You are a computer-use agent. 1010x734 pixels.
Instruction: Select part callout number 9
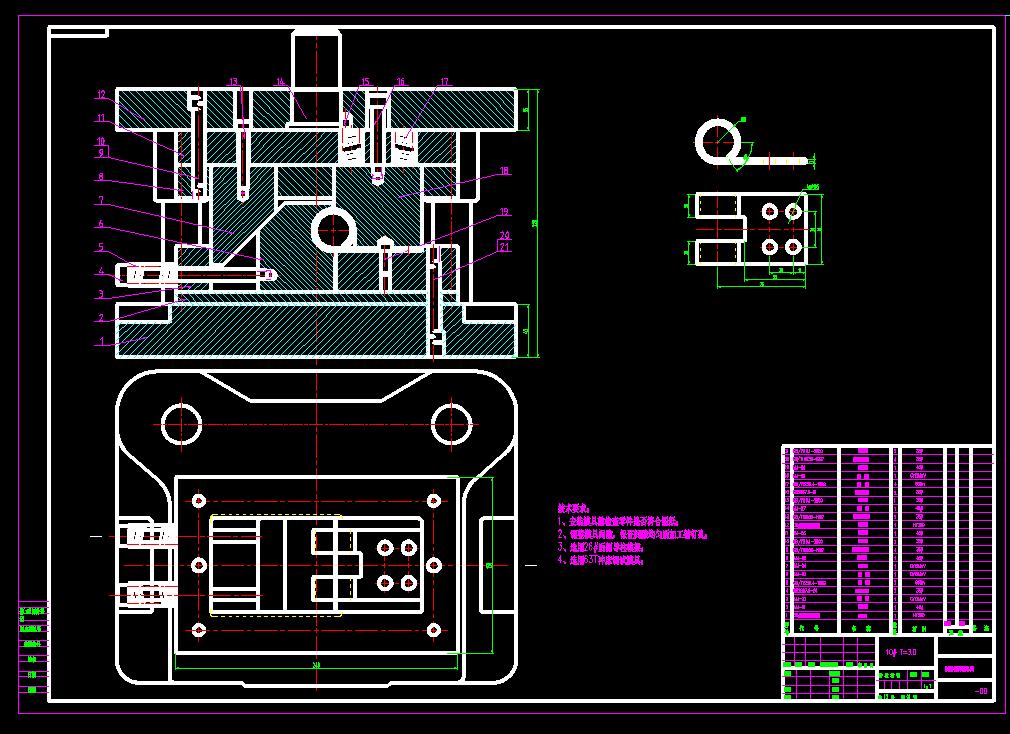pos(101,153)
